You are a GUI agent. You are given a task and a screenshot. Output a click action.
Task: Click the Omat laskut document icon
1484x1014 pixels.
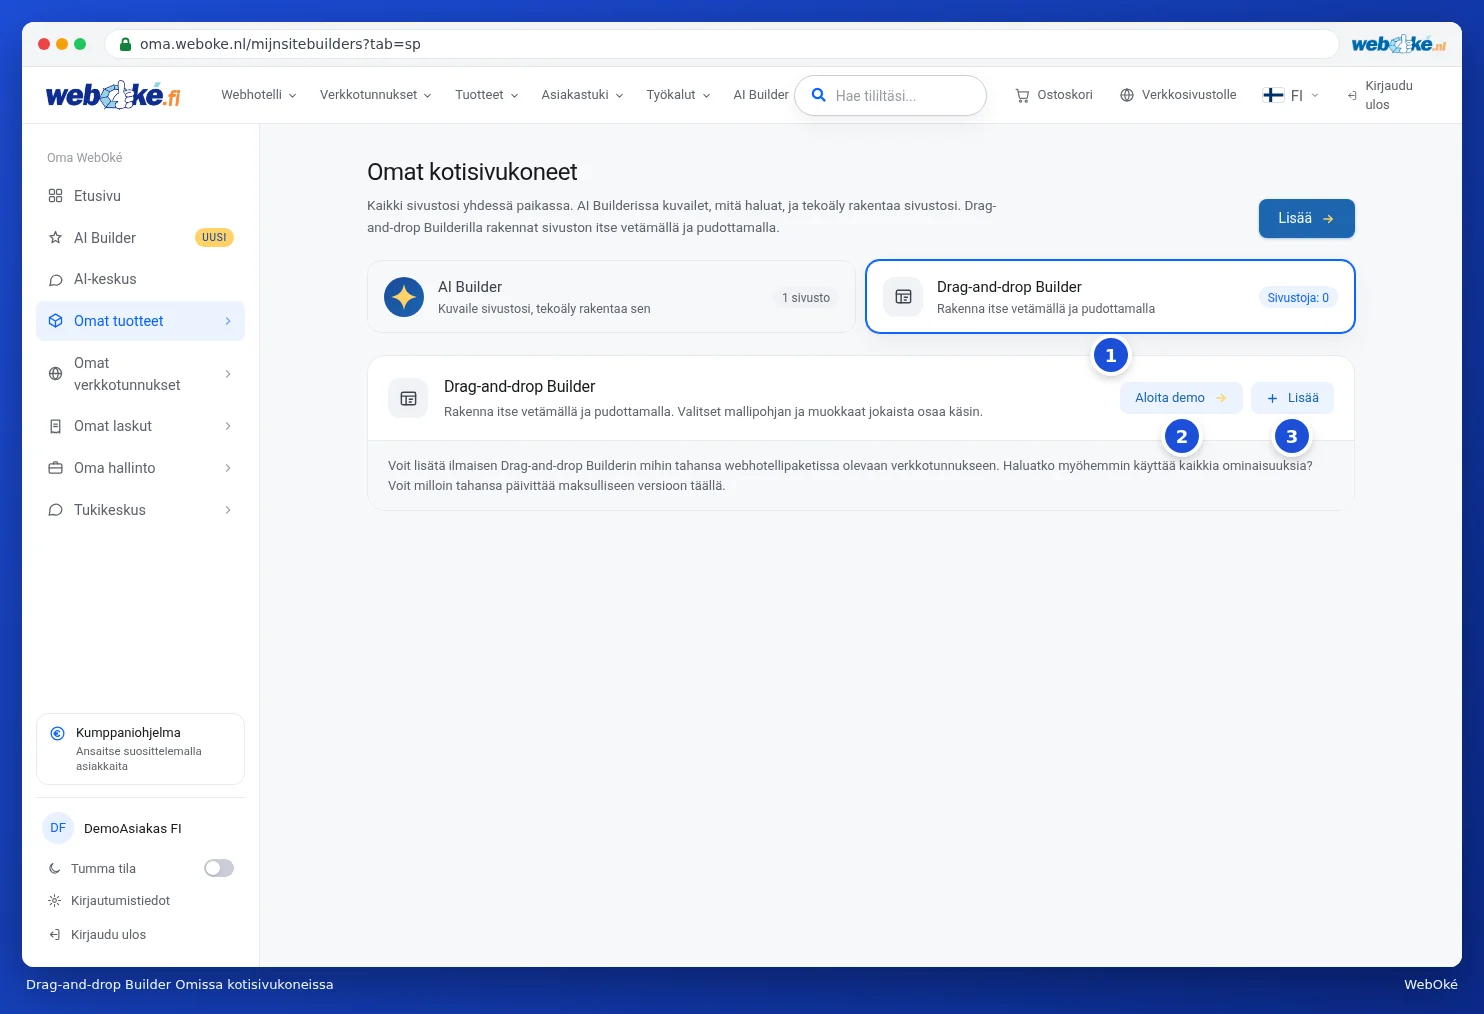click(x=56, y=426)
